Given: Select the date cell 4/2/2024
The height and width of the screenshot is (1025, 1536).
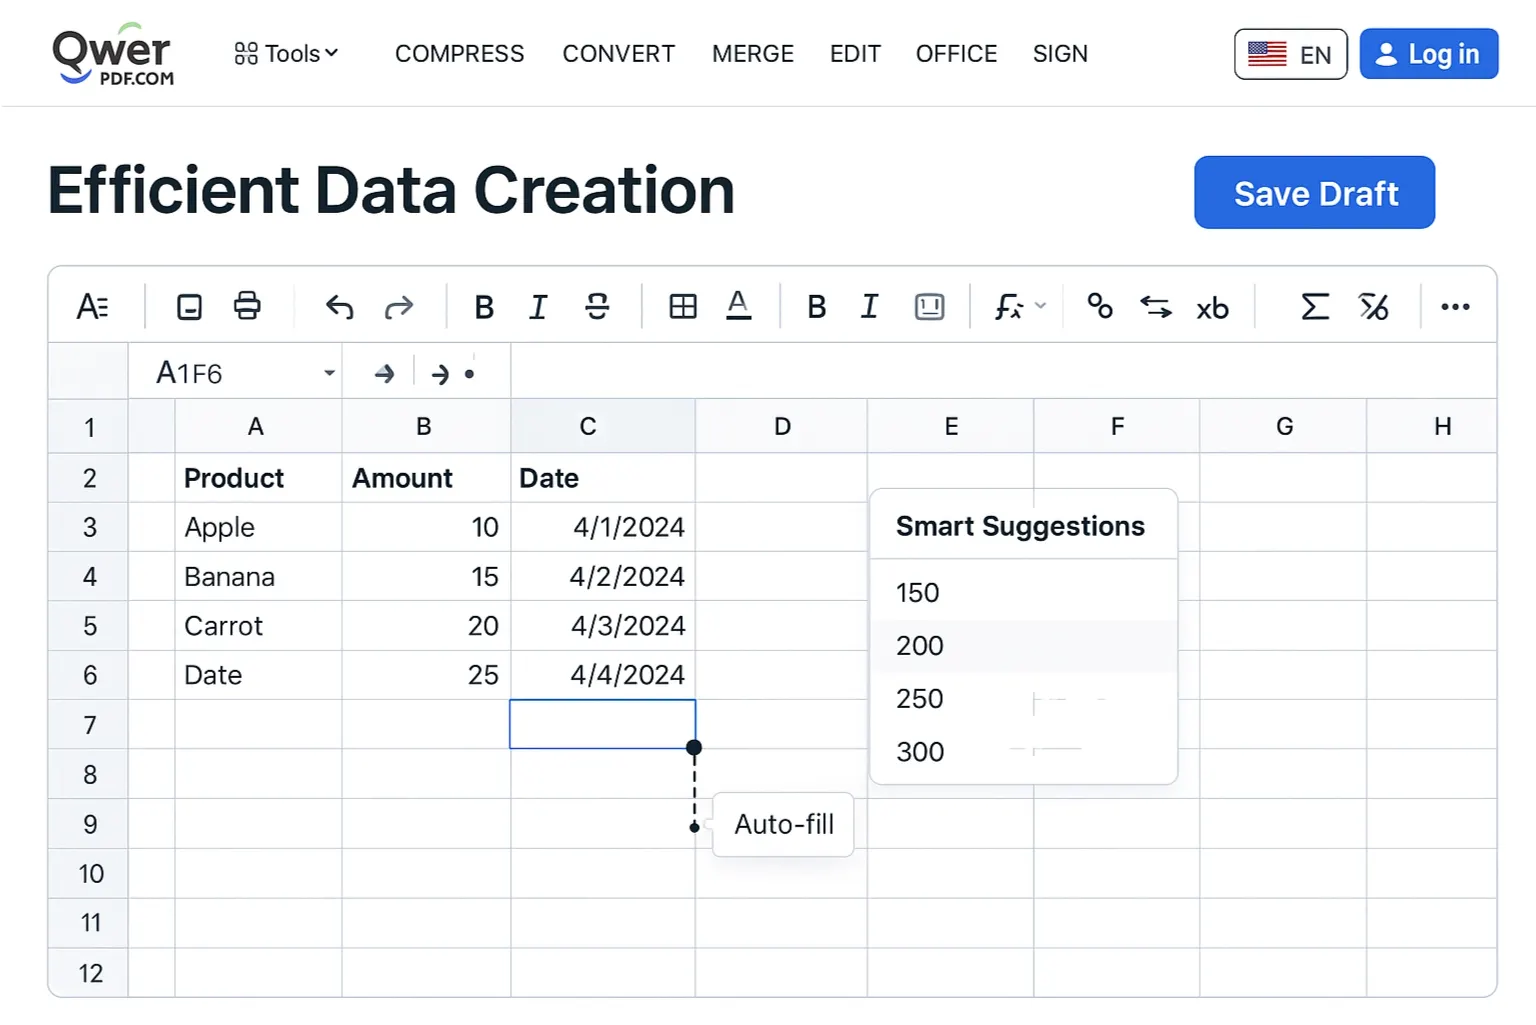Looking at the screenshot, I should click(603, 576).
